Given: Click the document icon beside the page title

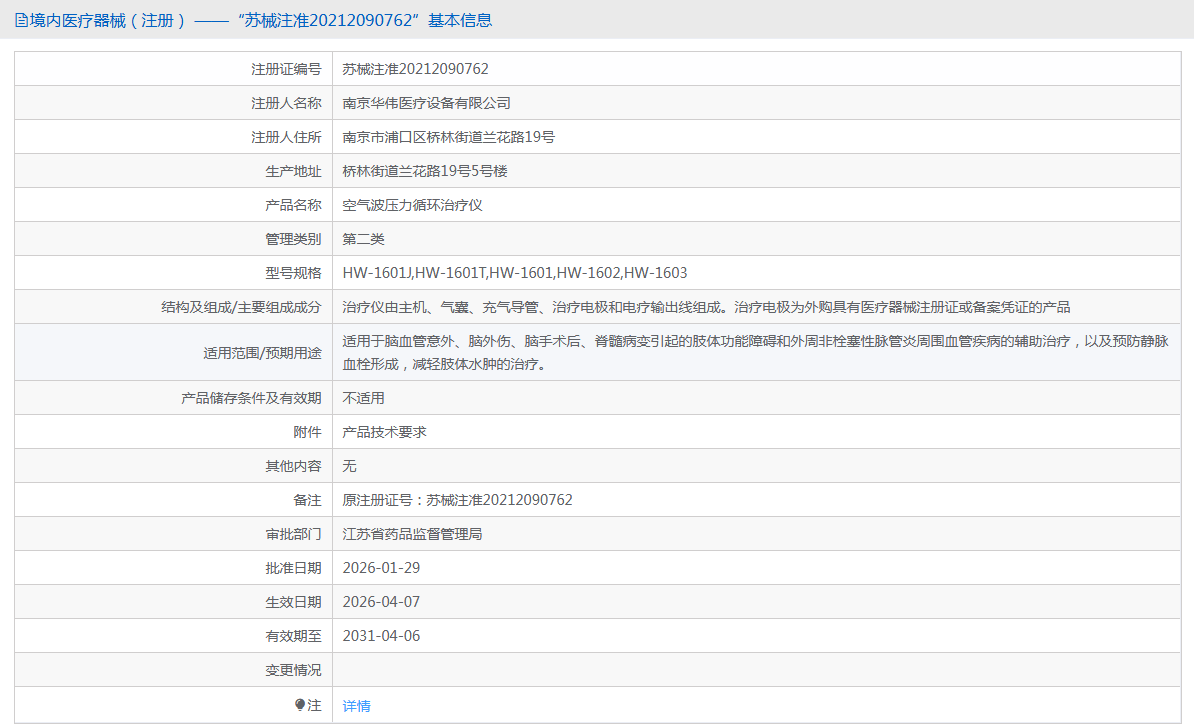Looking at the screenshot, I should [x=21, y=21].
